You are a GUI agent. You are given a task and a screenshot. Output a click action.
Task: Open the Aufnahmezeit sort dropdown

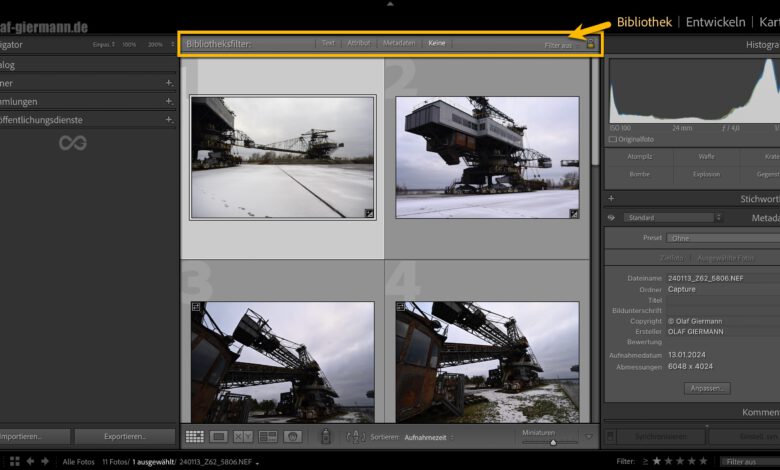coord(429,437)
